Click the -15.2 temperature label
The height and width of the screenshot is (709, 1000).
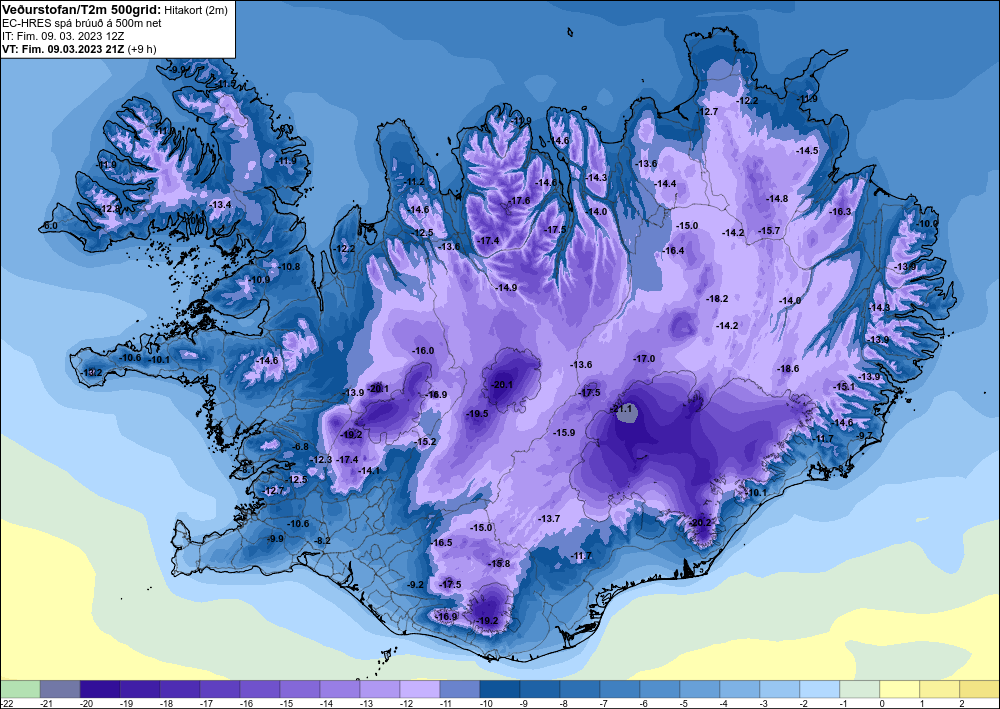click(x=425, y=442)
